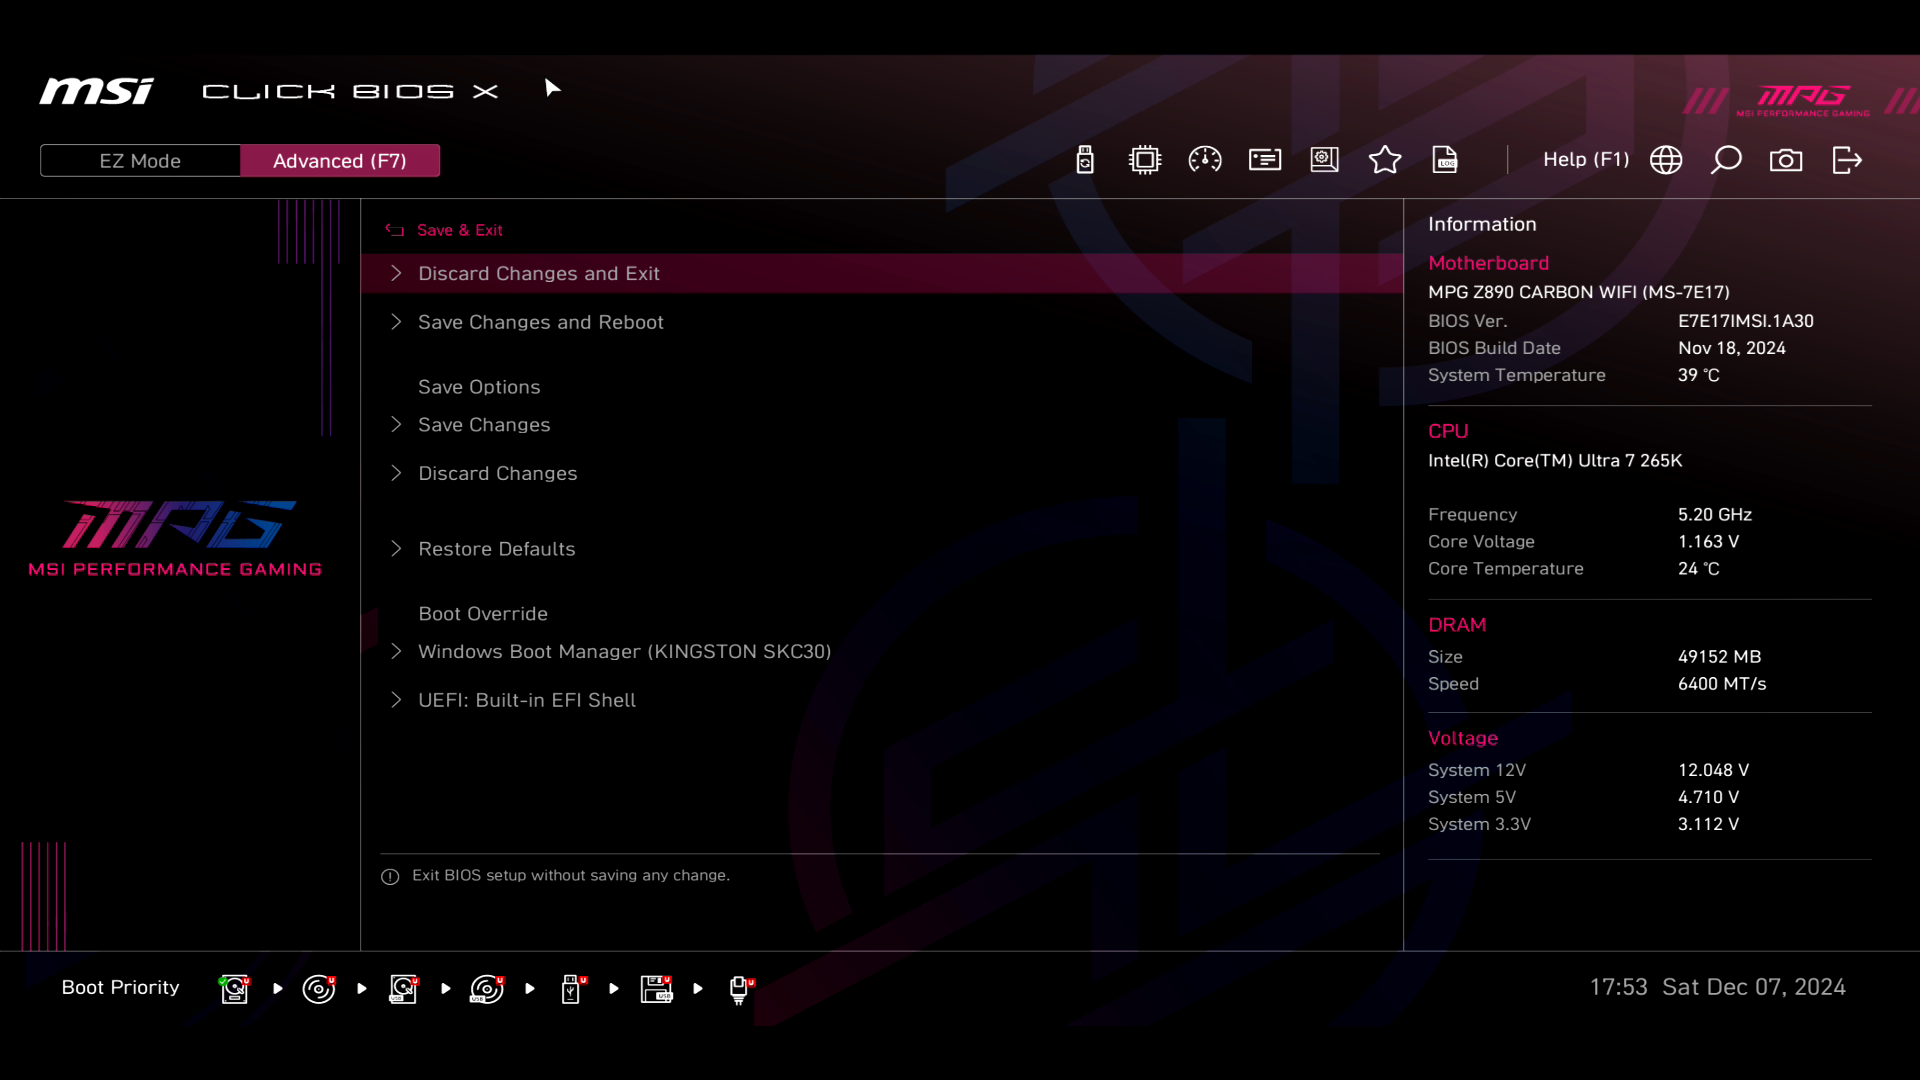This screenshot has width=1920, height=1080.
Task: Open the LOG file icon
Action: [x=1445, y=160]
